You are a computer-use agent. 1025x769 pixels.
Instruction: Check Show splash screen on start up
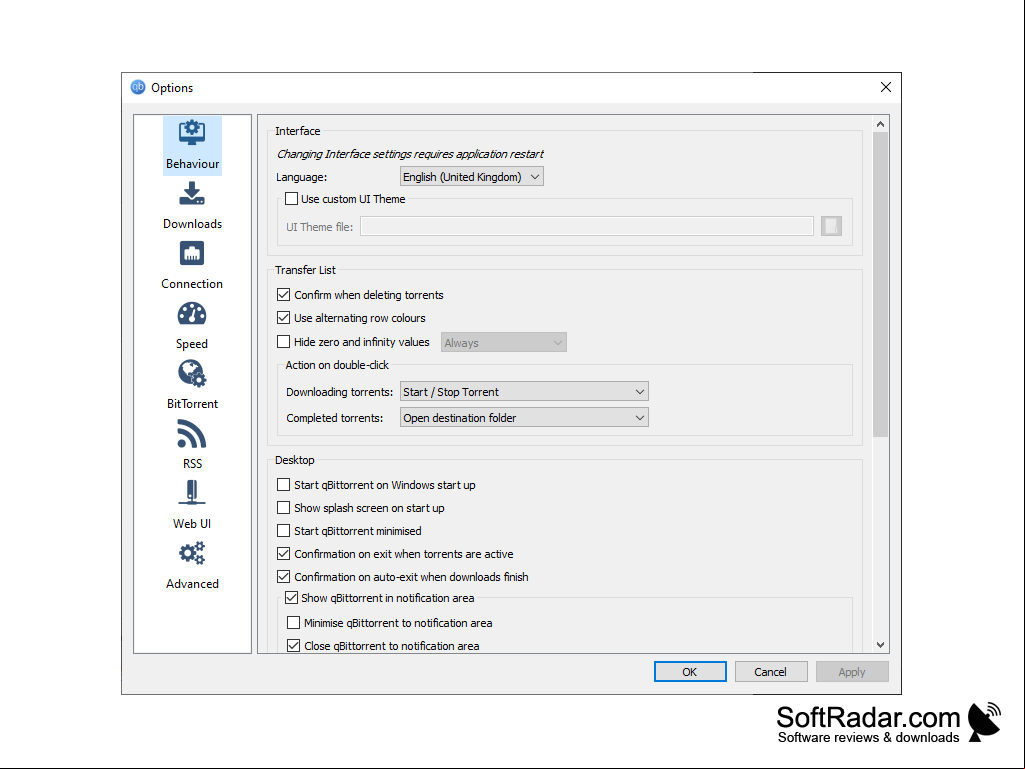coord(284,507)
